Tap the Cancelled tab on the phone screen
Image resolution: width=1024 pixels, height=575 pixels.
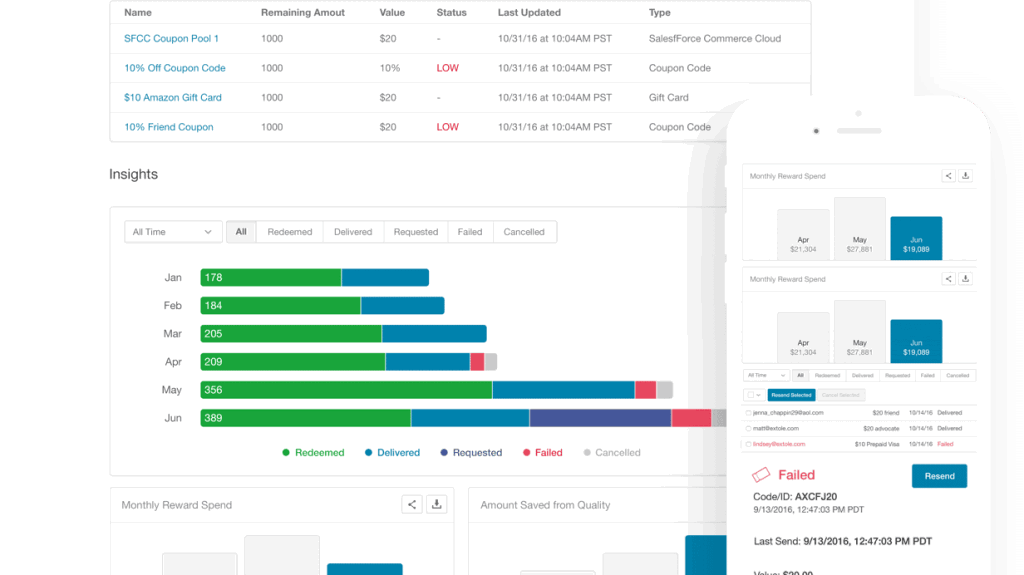(957, 376)
